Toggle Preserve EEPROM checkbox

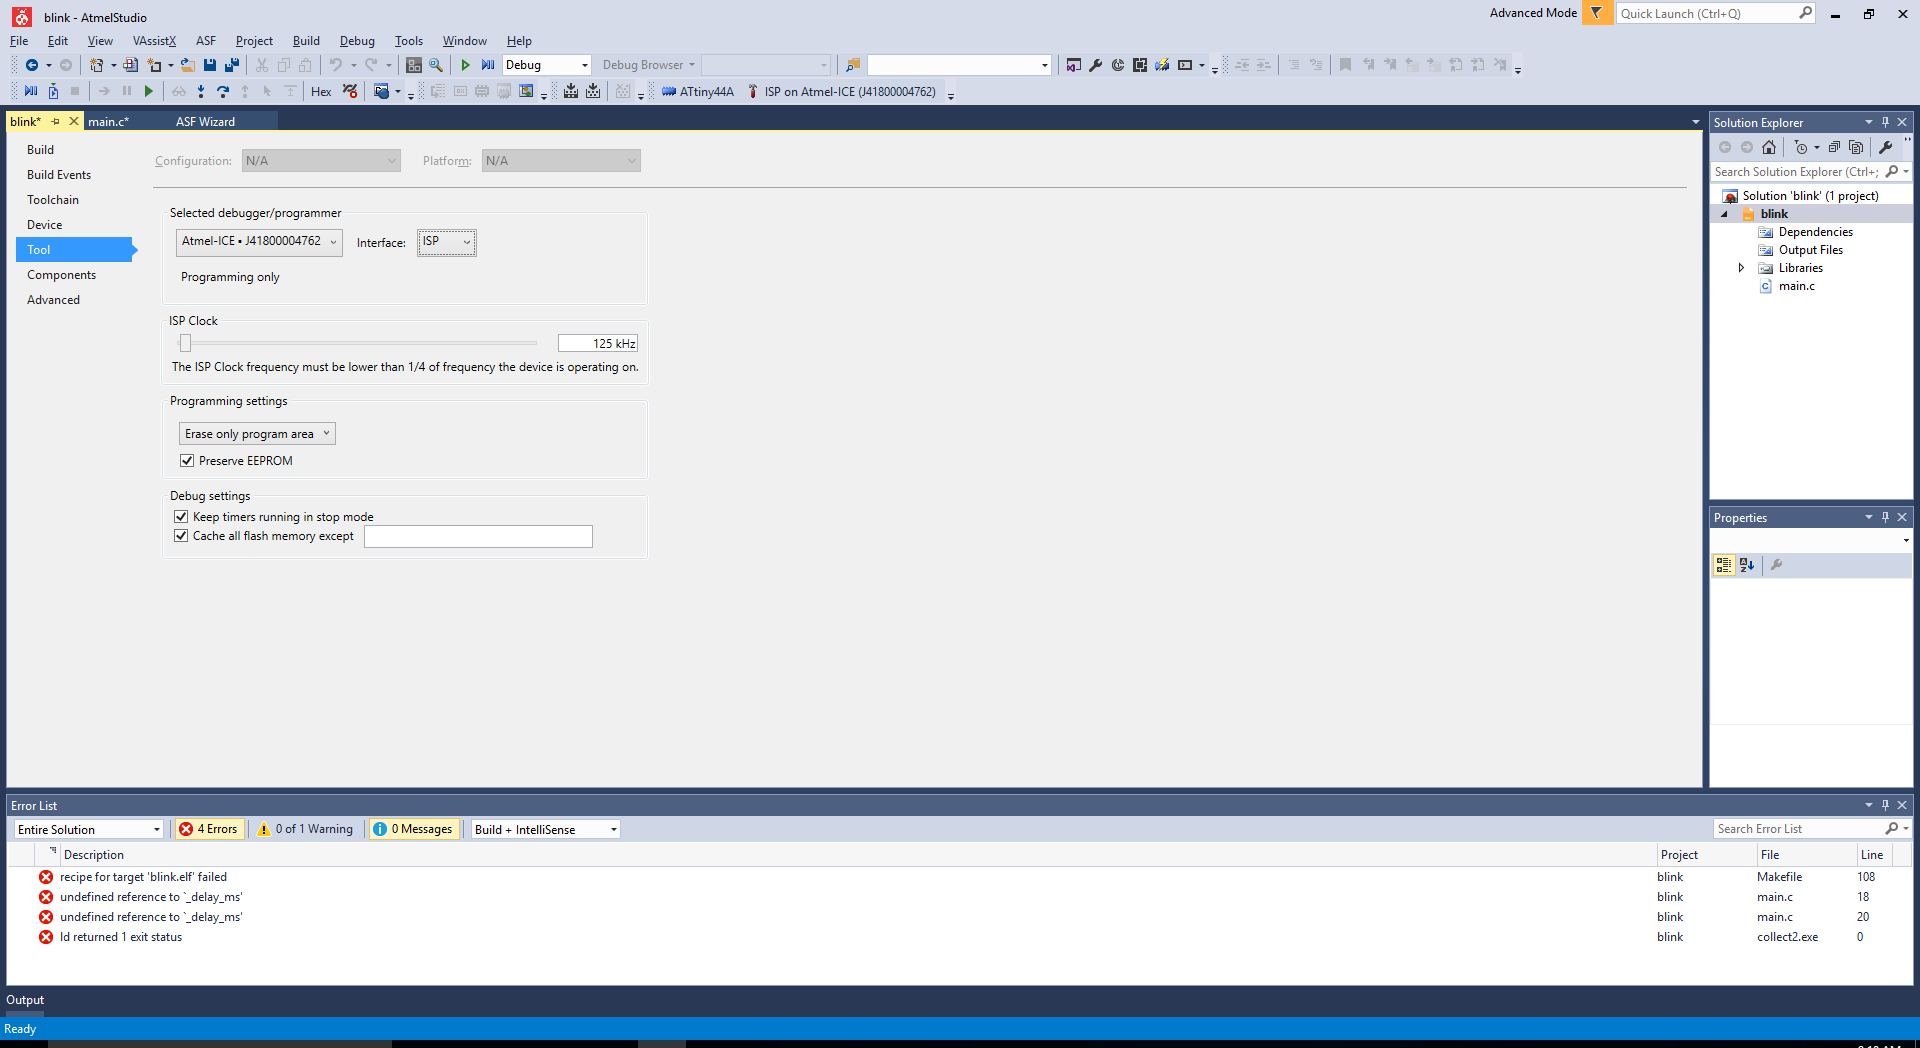coord(187,461)
